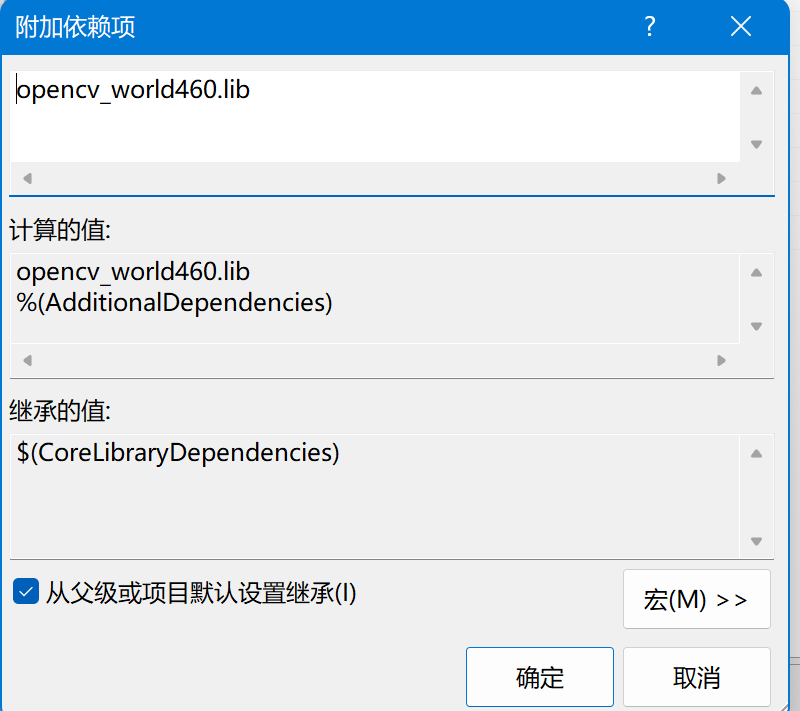Click scroll-up arrow in 计算的值 box

click(x=756, y=273)
